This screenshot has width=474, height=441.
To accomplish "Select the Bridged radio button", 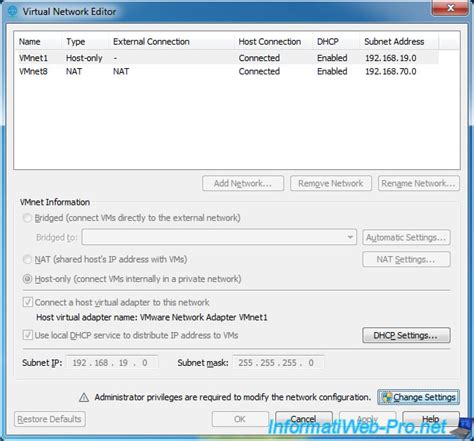I will 27,218.
